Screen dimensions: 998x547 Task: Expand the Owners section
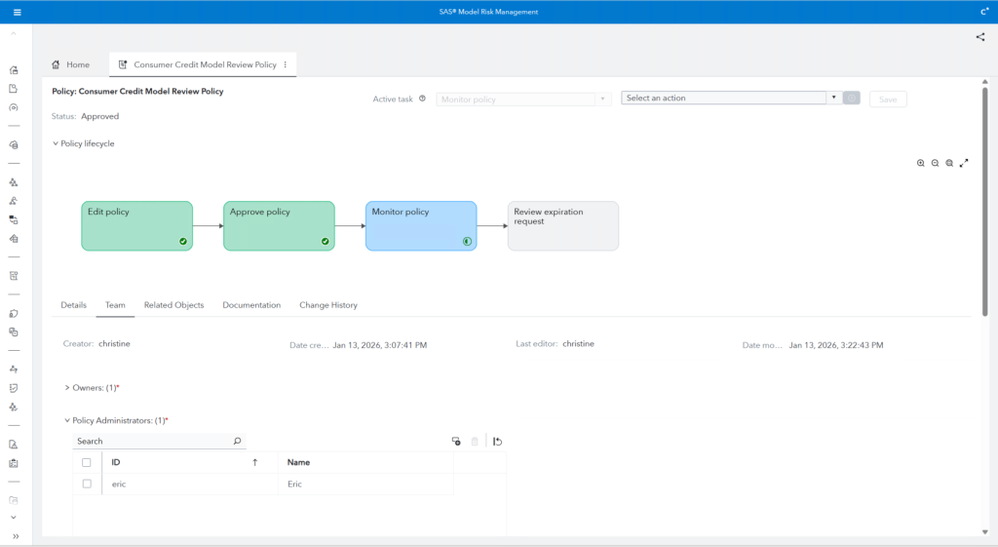click(x=67, y=387)
